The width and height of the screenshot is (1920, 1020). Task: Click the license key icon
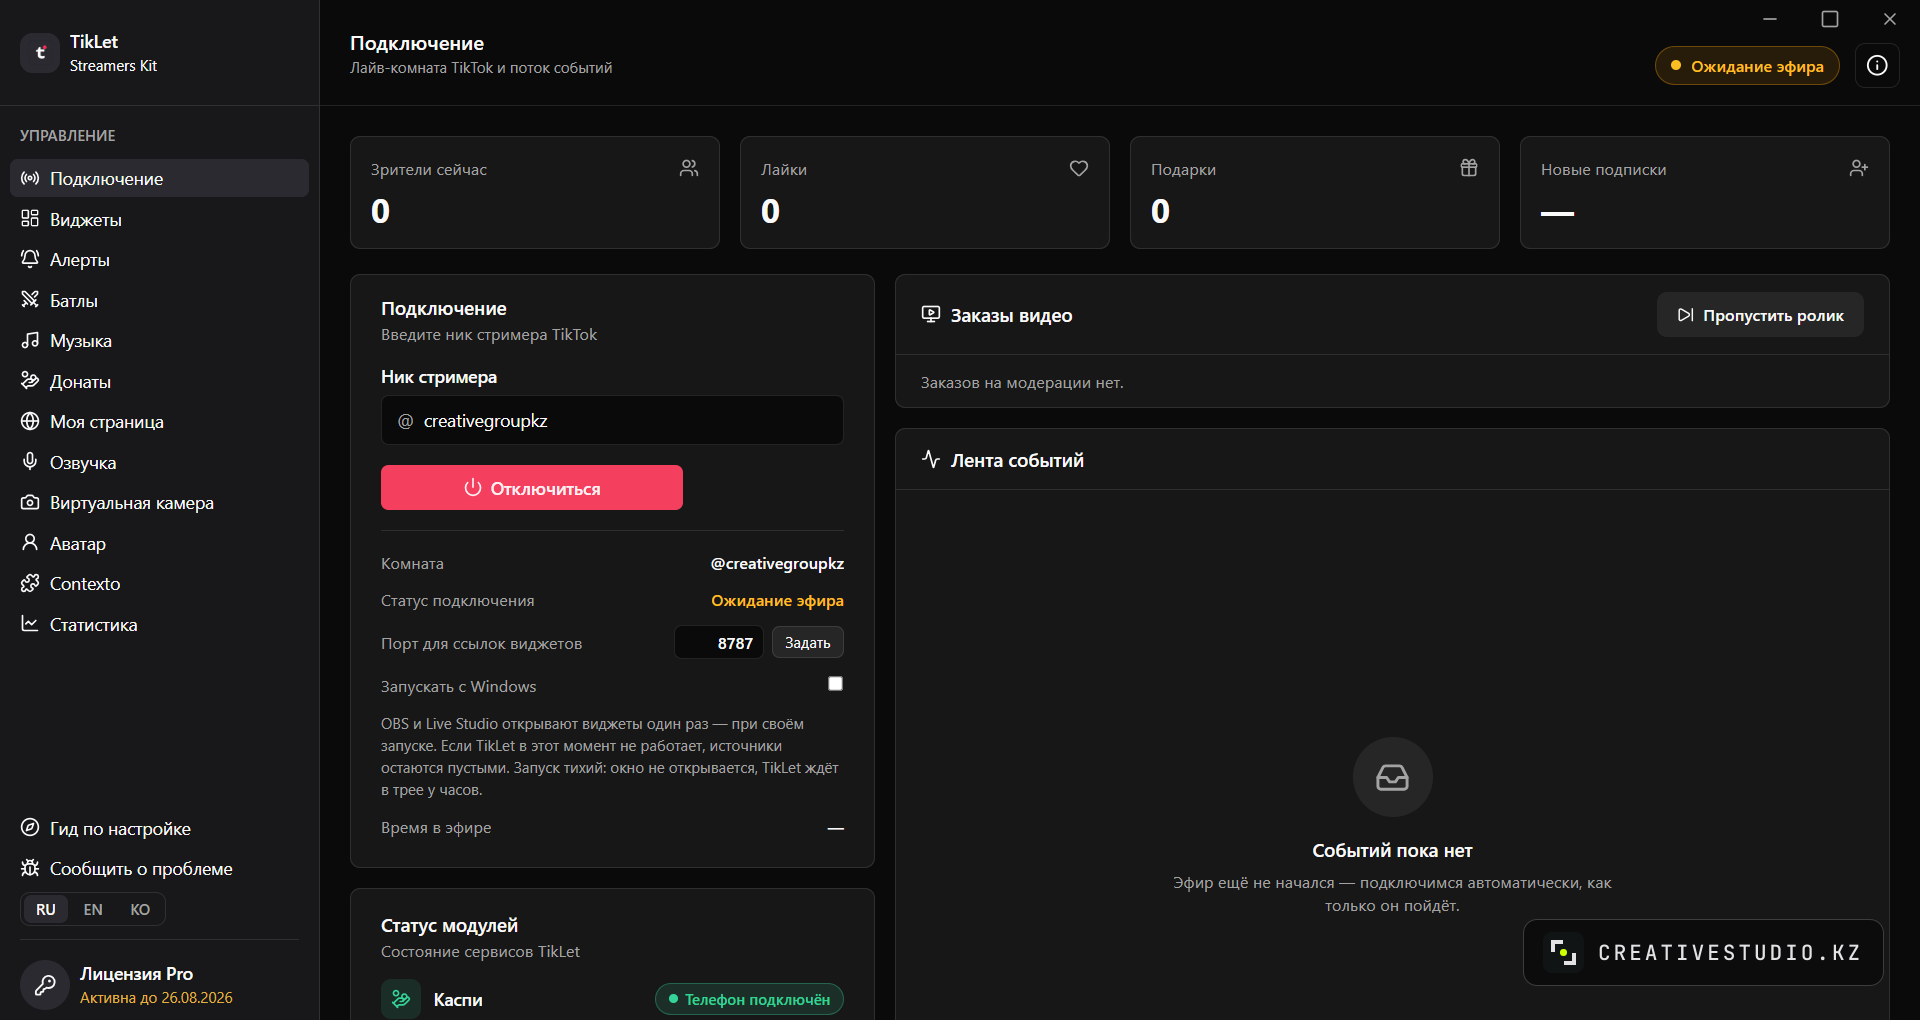45,985
